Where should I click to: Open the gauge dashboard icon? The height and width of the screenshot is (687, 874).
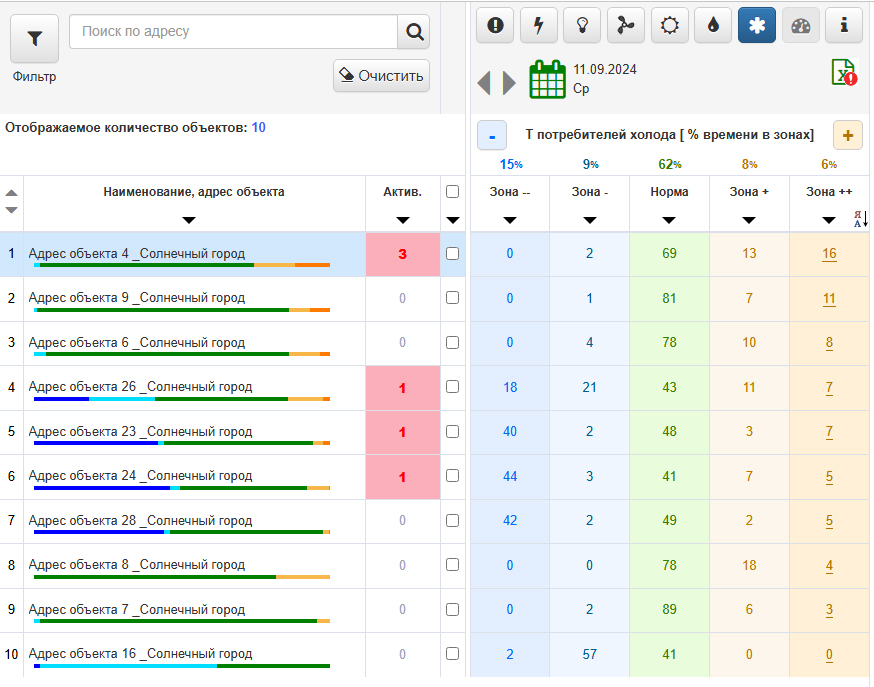click(x=800, y=26)
